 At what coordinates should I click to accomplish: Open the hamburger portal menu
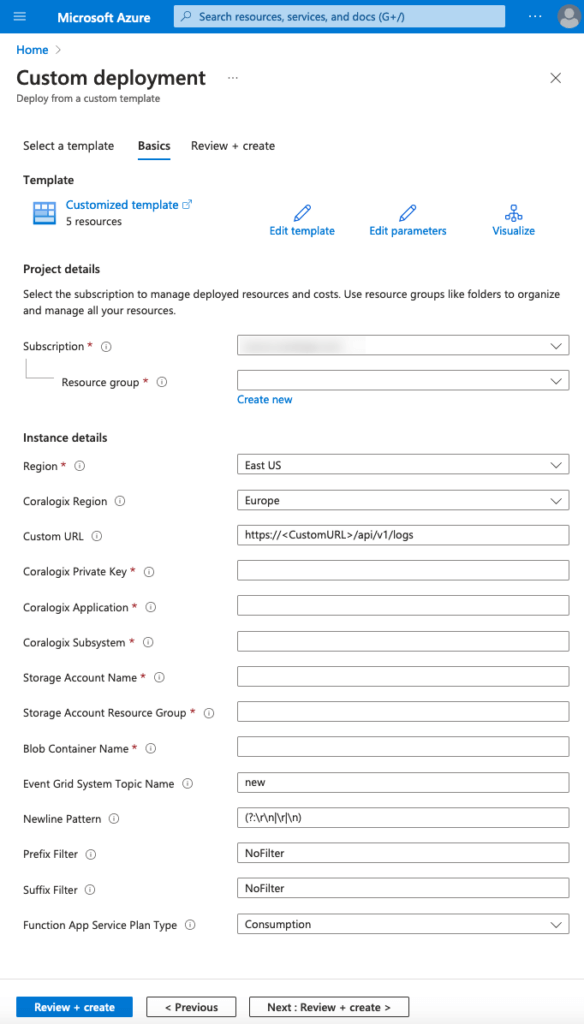20,16
